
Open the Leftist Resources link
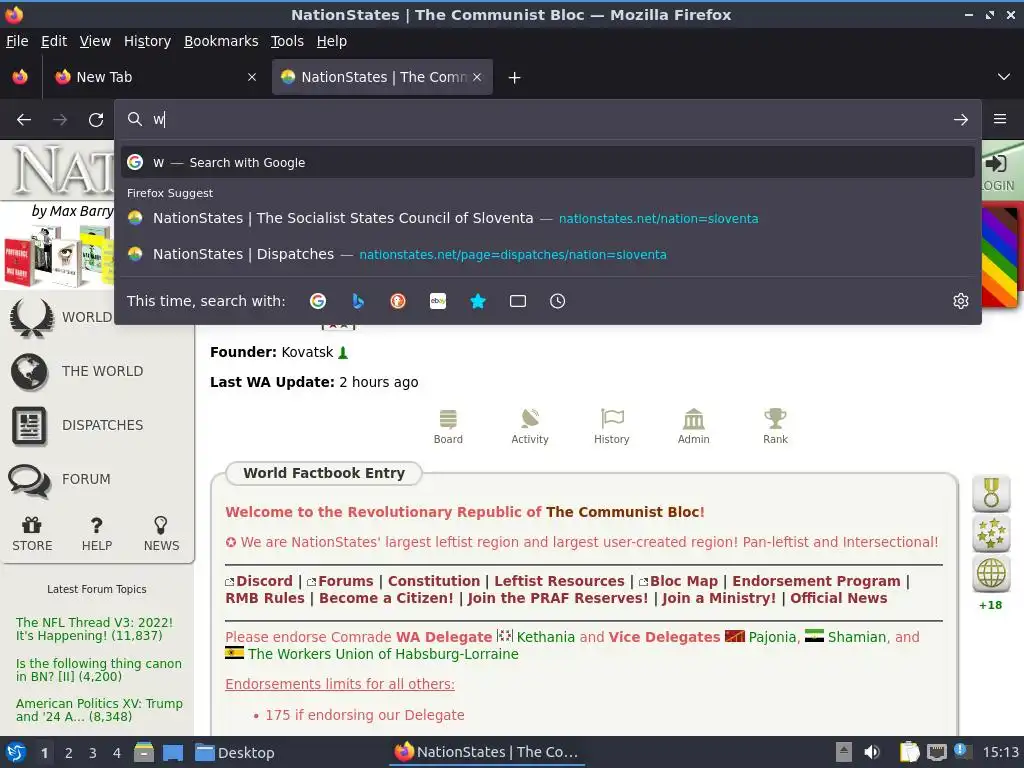(559, 581)
